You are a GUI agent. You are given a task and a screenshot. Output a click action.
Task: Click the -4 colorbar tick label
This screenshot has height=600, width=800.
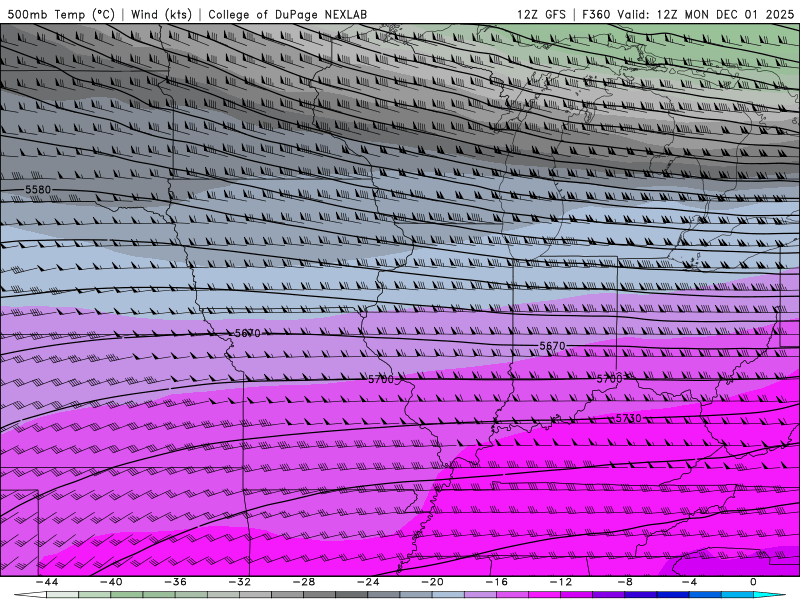click(689, 582)
